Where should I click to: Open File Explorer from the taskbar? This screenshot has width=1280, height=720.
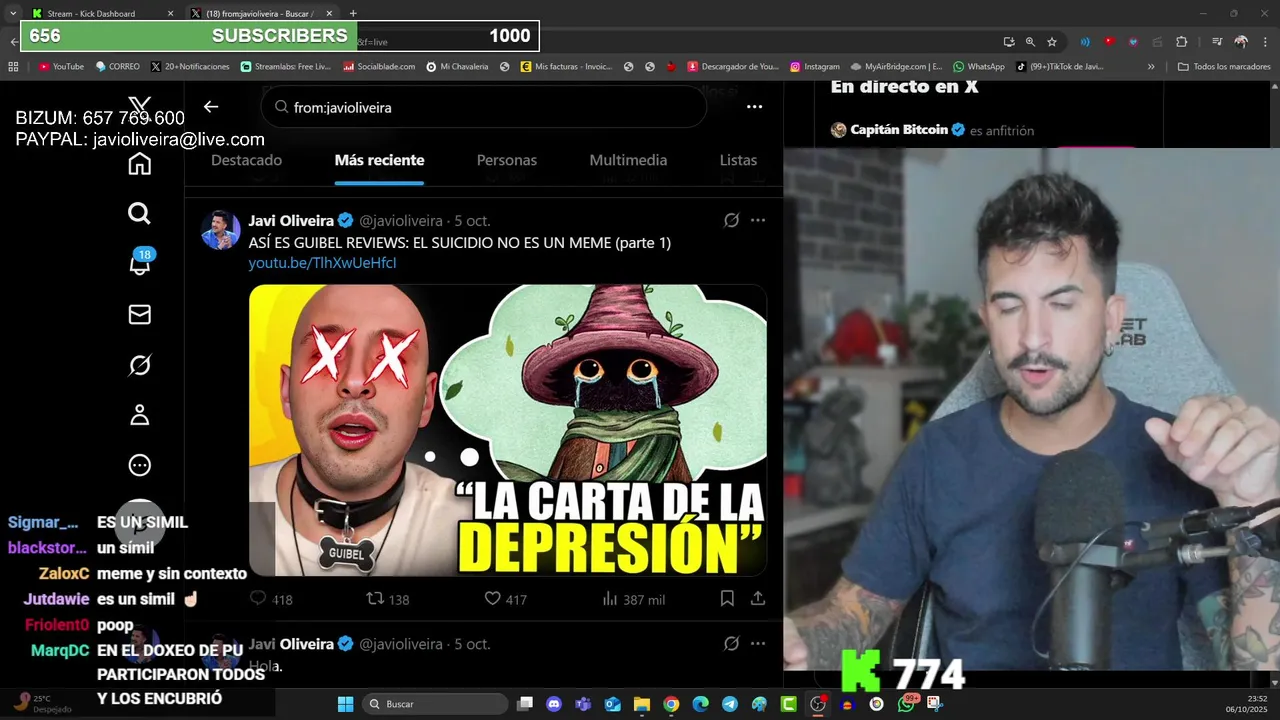(642, 704)
